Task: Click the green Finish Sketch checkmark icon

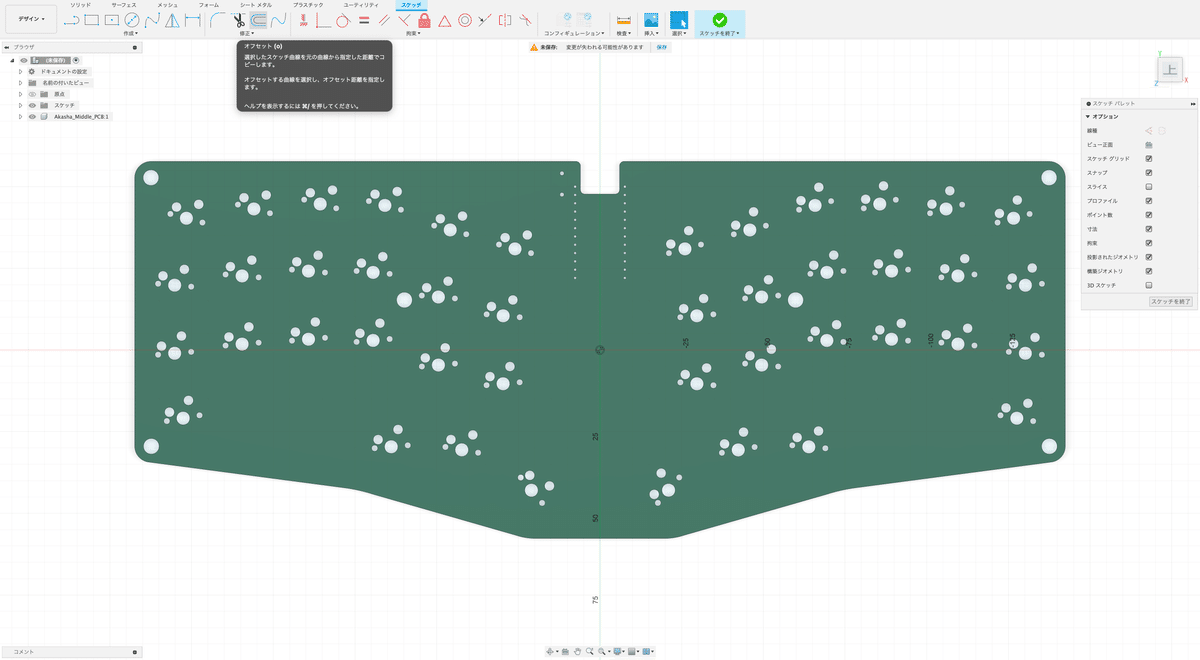Action: (x=719, y=20)
